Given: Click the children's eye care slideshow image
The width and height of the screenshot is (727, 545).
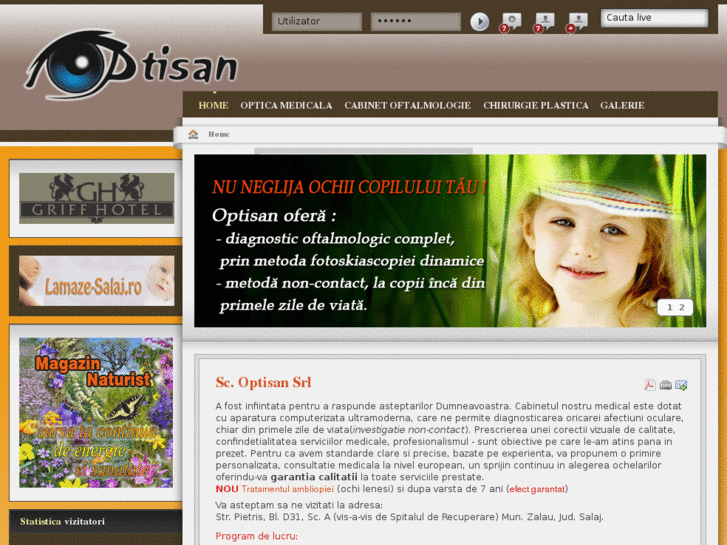Looking at the screenshot, I should (450, 241).
